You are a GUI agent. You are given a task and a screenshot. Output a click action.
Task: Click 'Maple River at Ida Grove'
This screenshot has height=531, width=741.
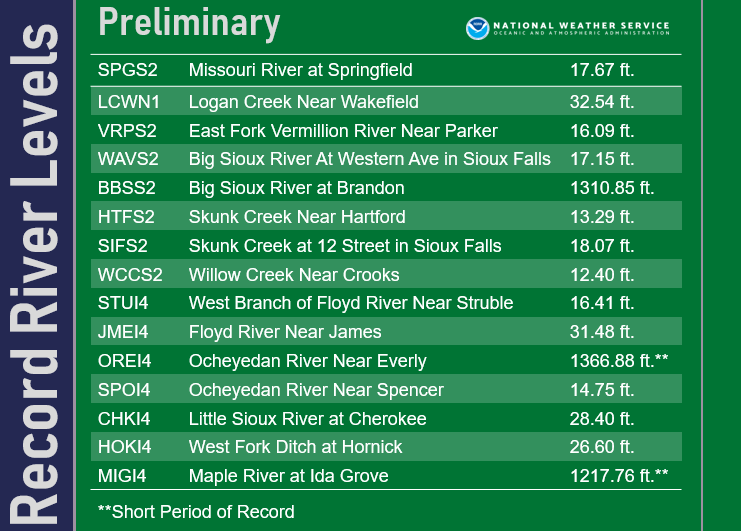289,476
